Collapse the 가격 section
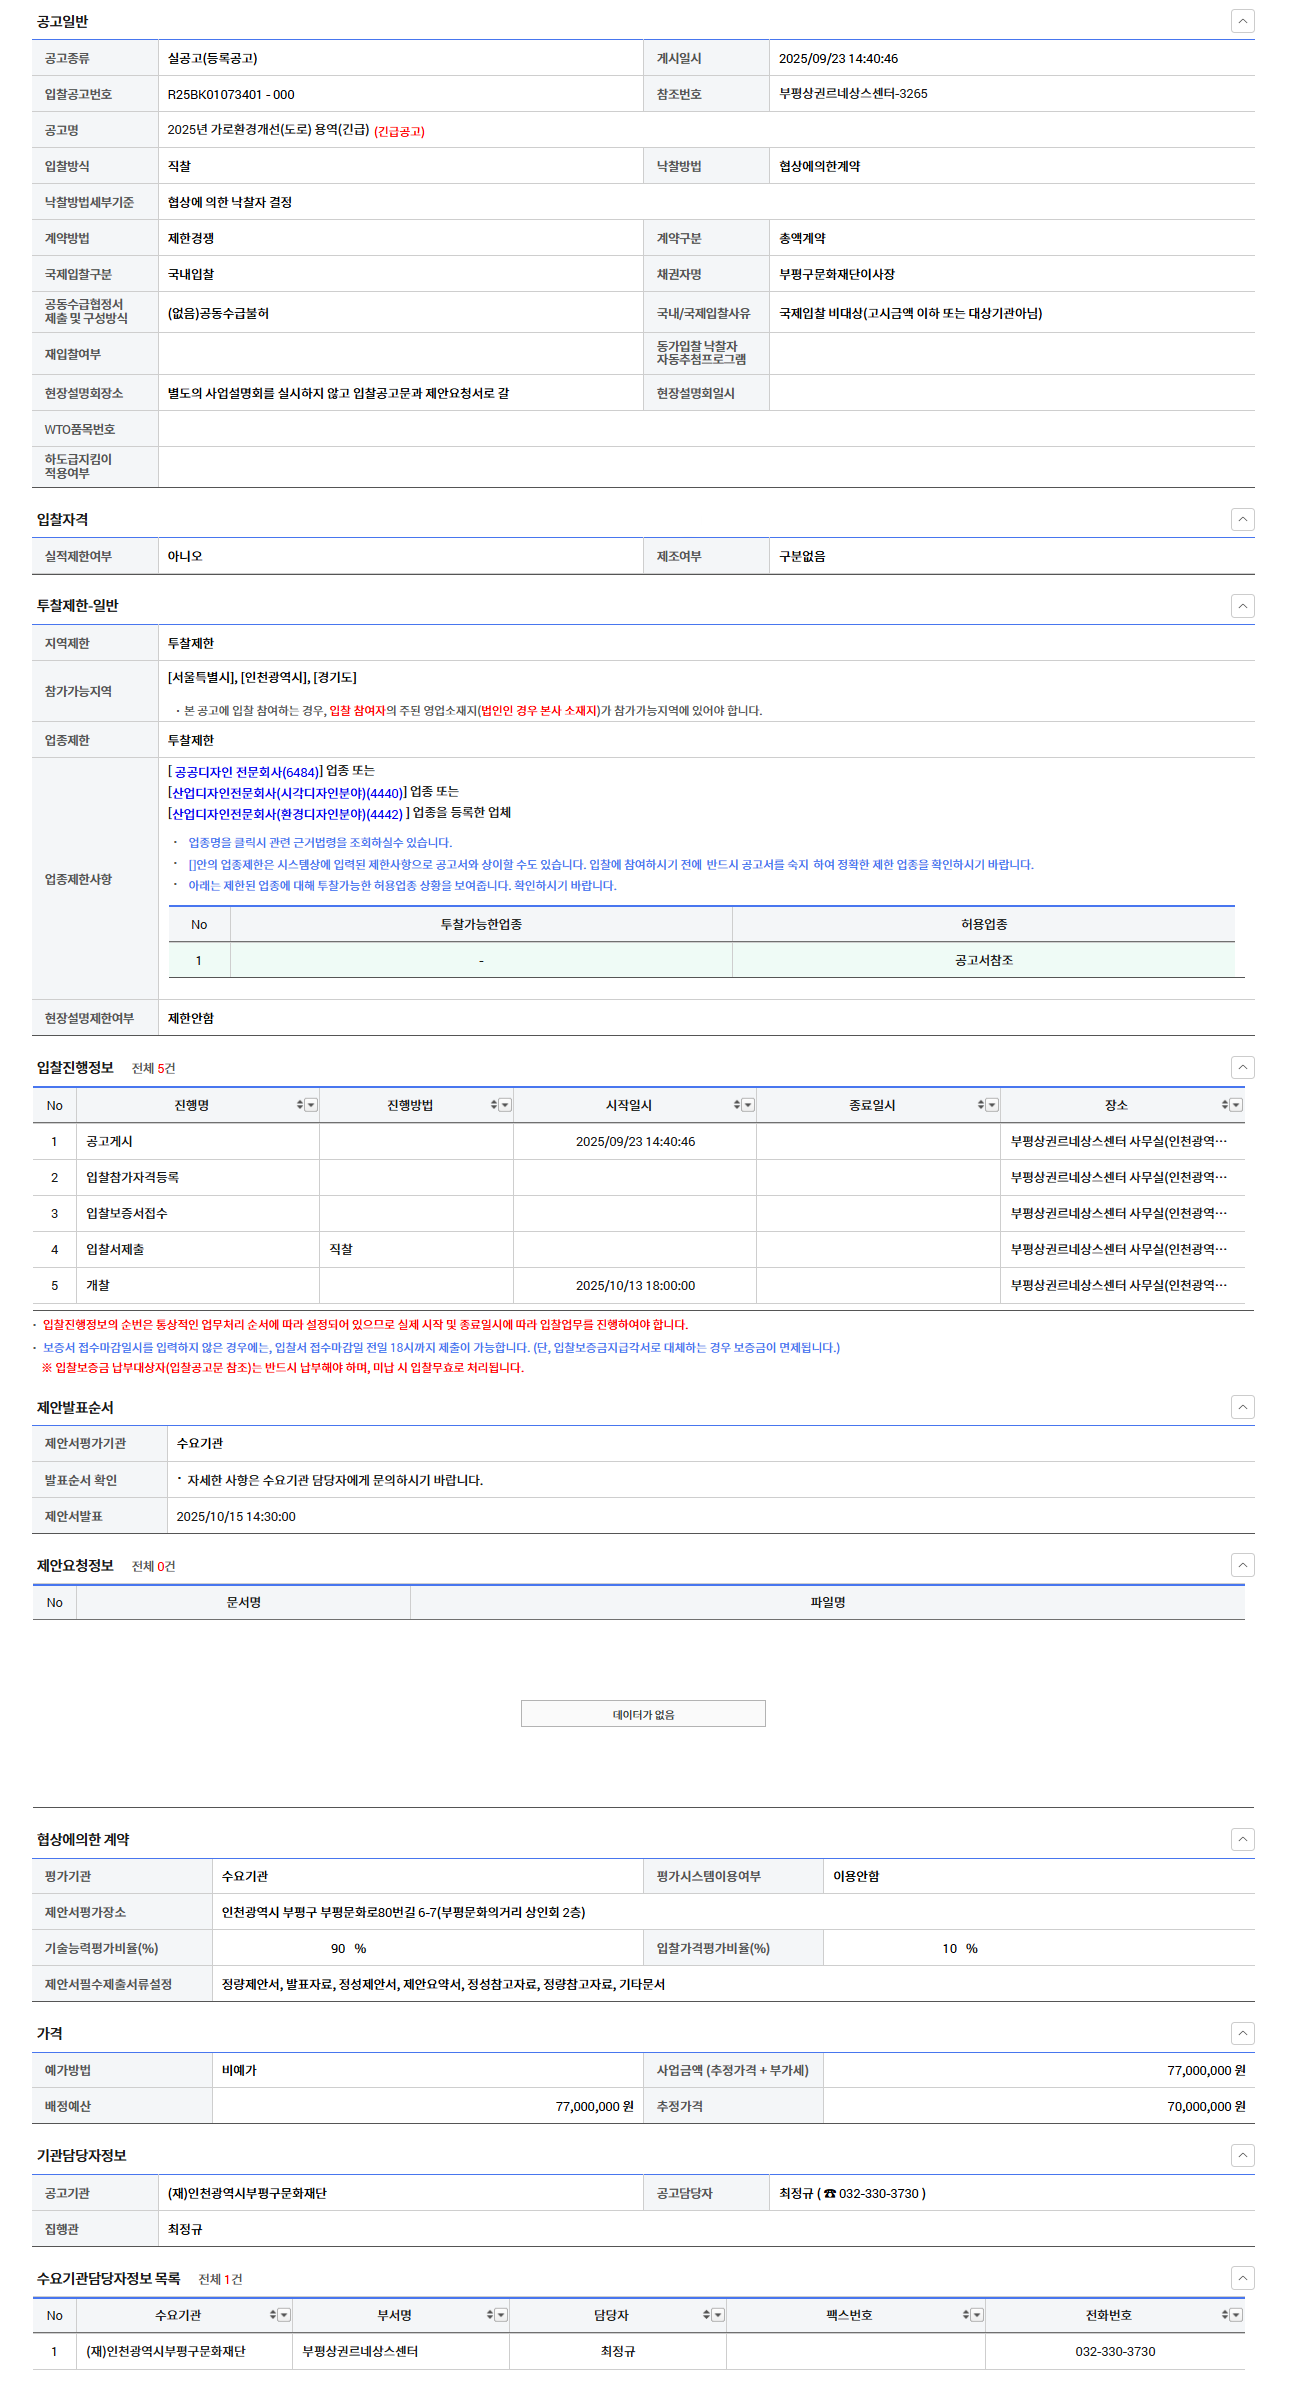This screenshot has width=1295, height=2393. coord(1242,2033)
